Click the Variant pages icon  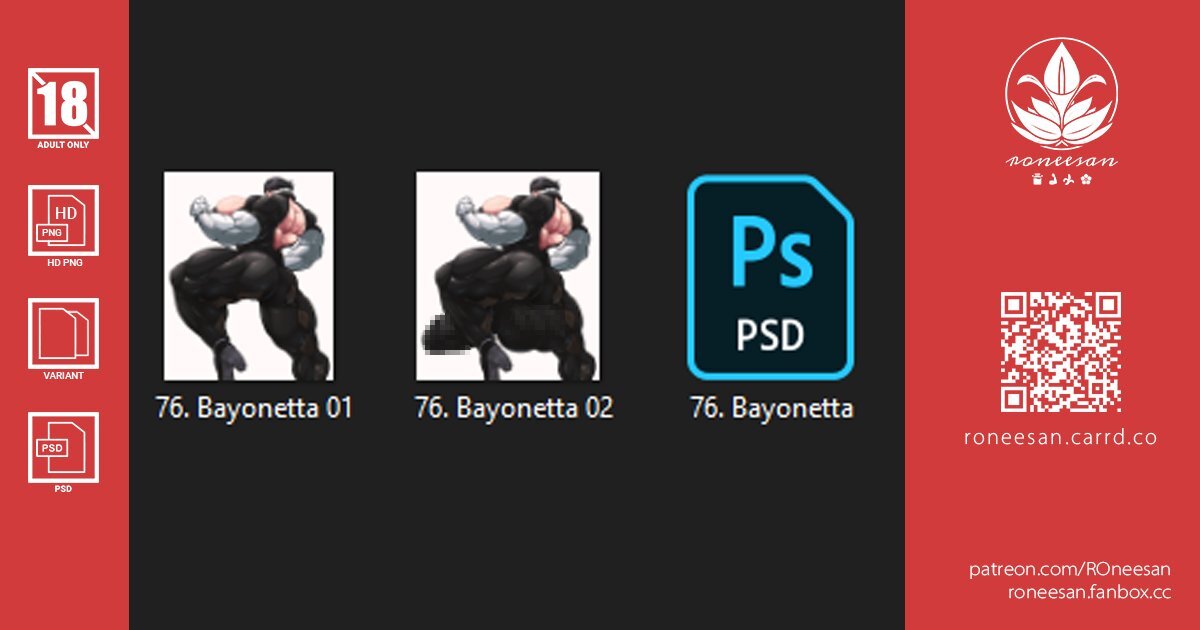pyautogui.click(x=63, y=334)
